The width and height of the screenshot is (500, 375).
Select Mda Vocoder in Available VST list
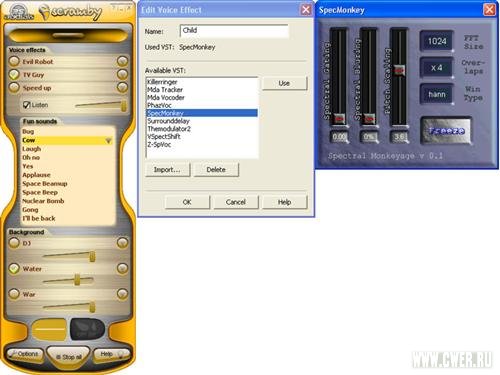point(202,98)
